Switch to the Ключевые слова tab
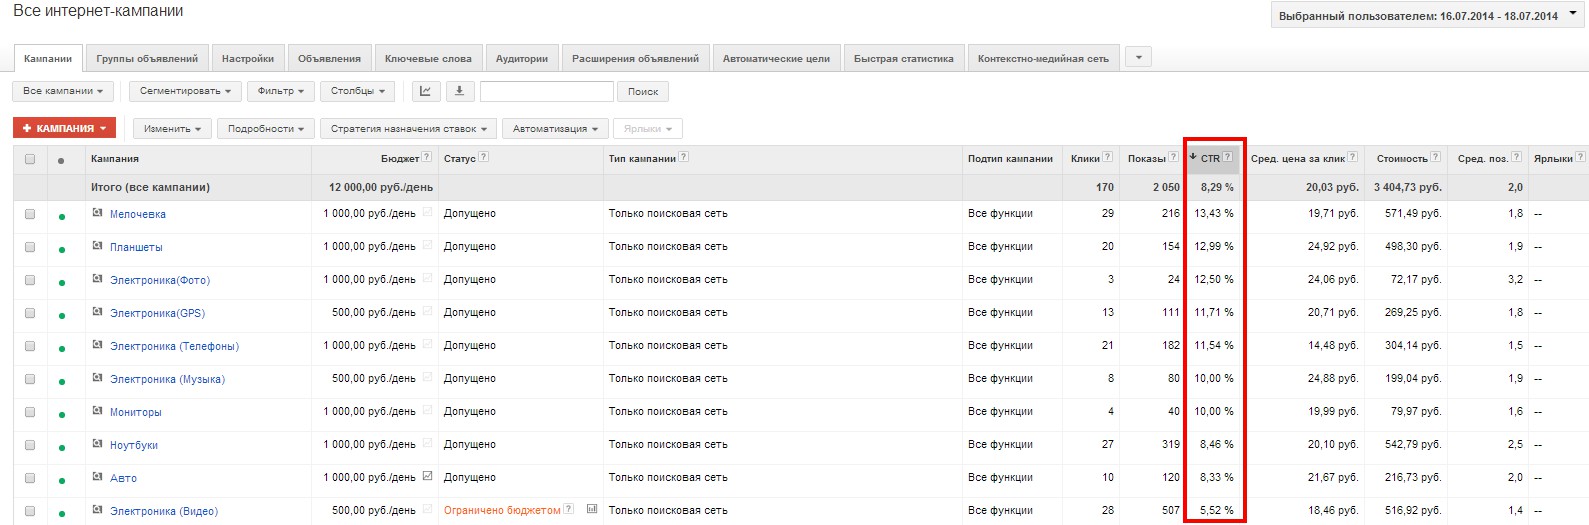This screenshot has height=525, width=1589. pos(428,59)
